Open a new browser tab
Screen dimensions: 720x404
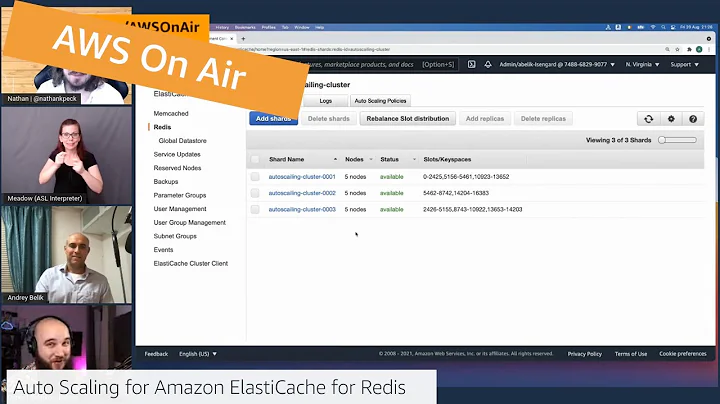point(243,39)
